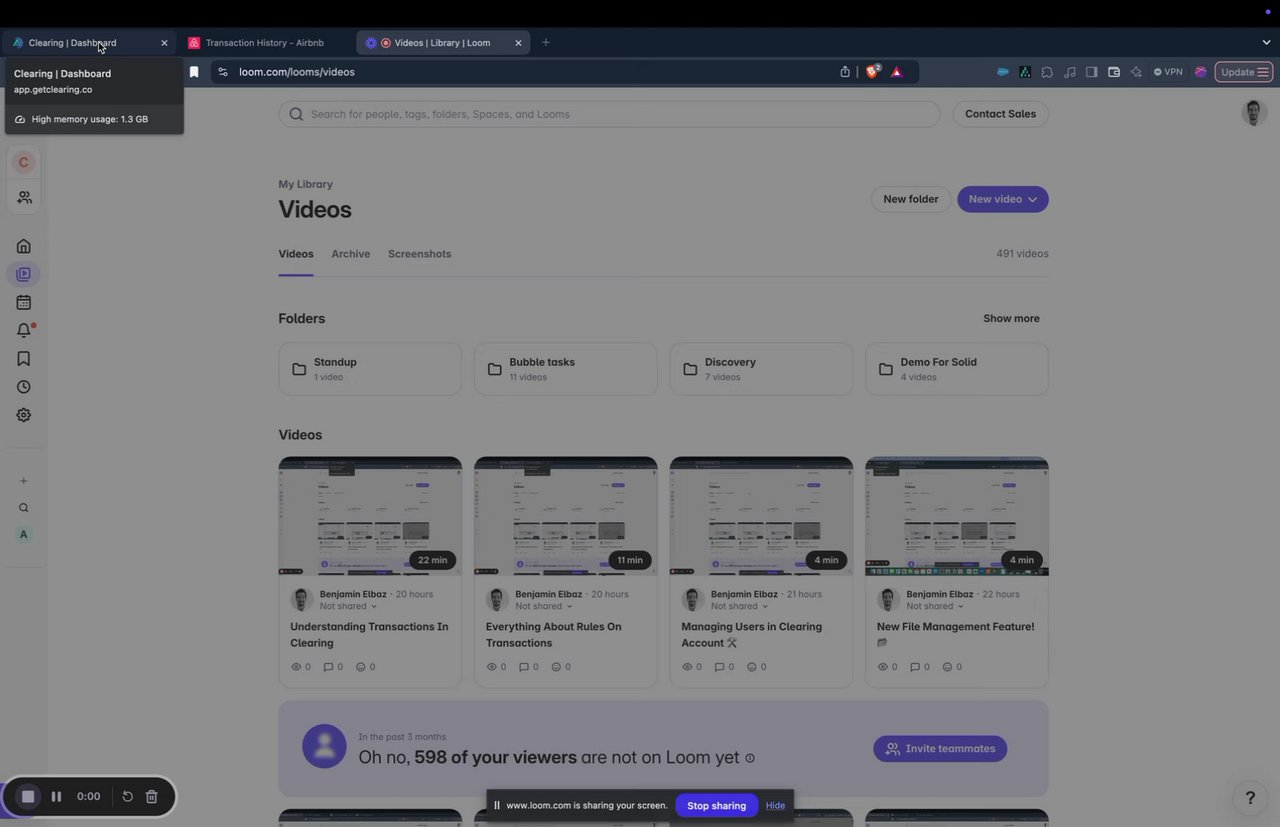Focus the Loom search field
1280x827 pixels.
tap(609, 114)
